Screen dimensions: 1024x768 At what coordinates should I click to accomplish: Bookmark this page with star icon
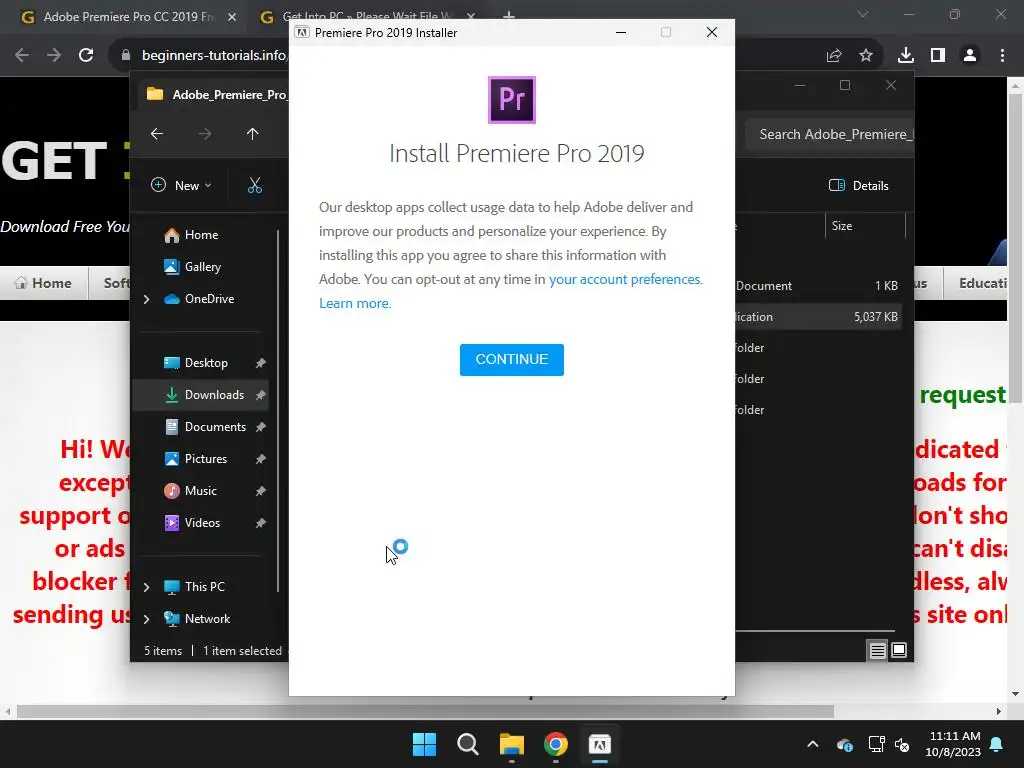866,56
